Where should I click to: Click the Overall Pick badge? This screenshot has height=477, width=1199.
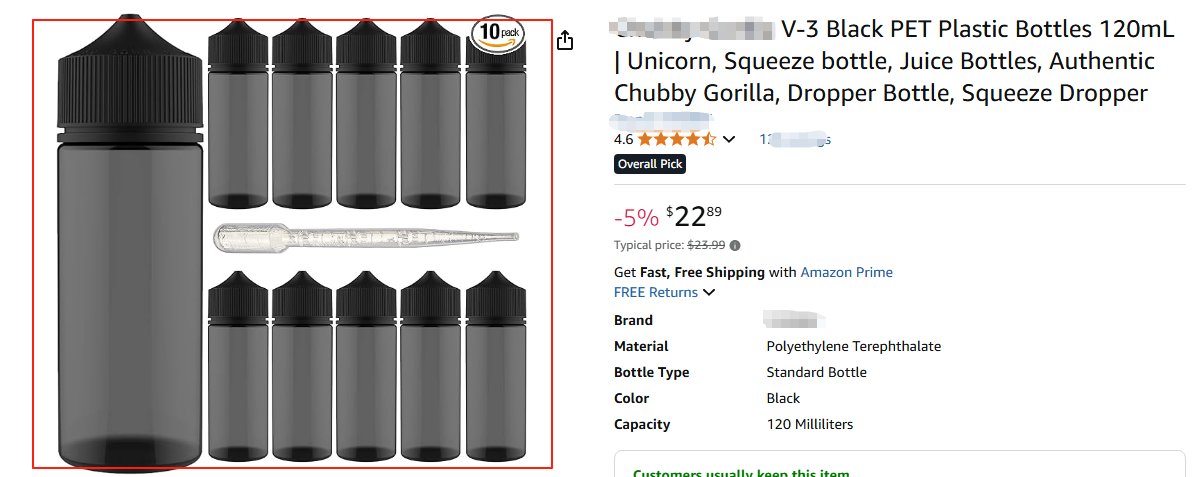point(650,164)
